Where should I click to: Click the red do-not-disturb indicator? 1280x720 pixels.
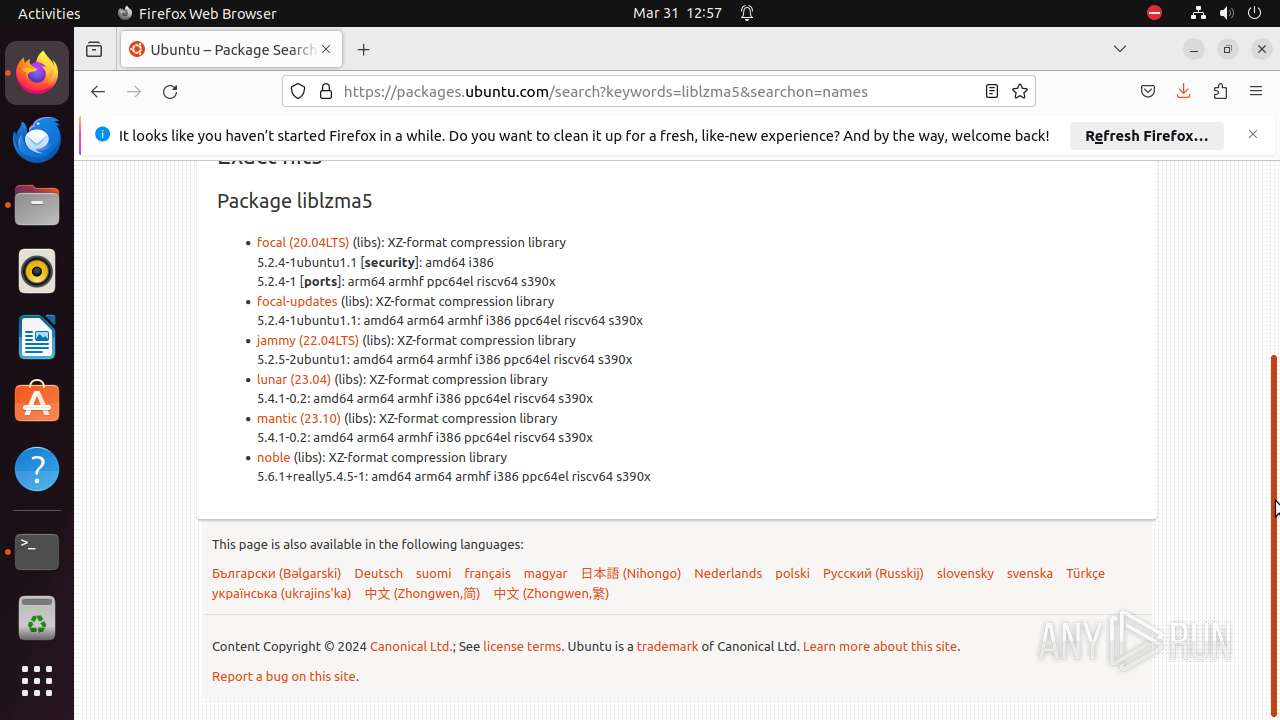point(1155,13)
